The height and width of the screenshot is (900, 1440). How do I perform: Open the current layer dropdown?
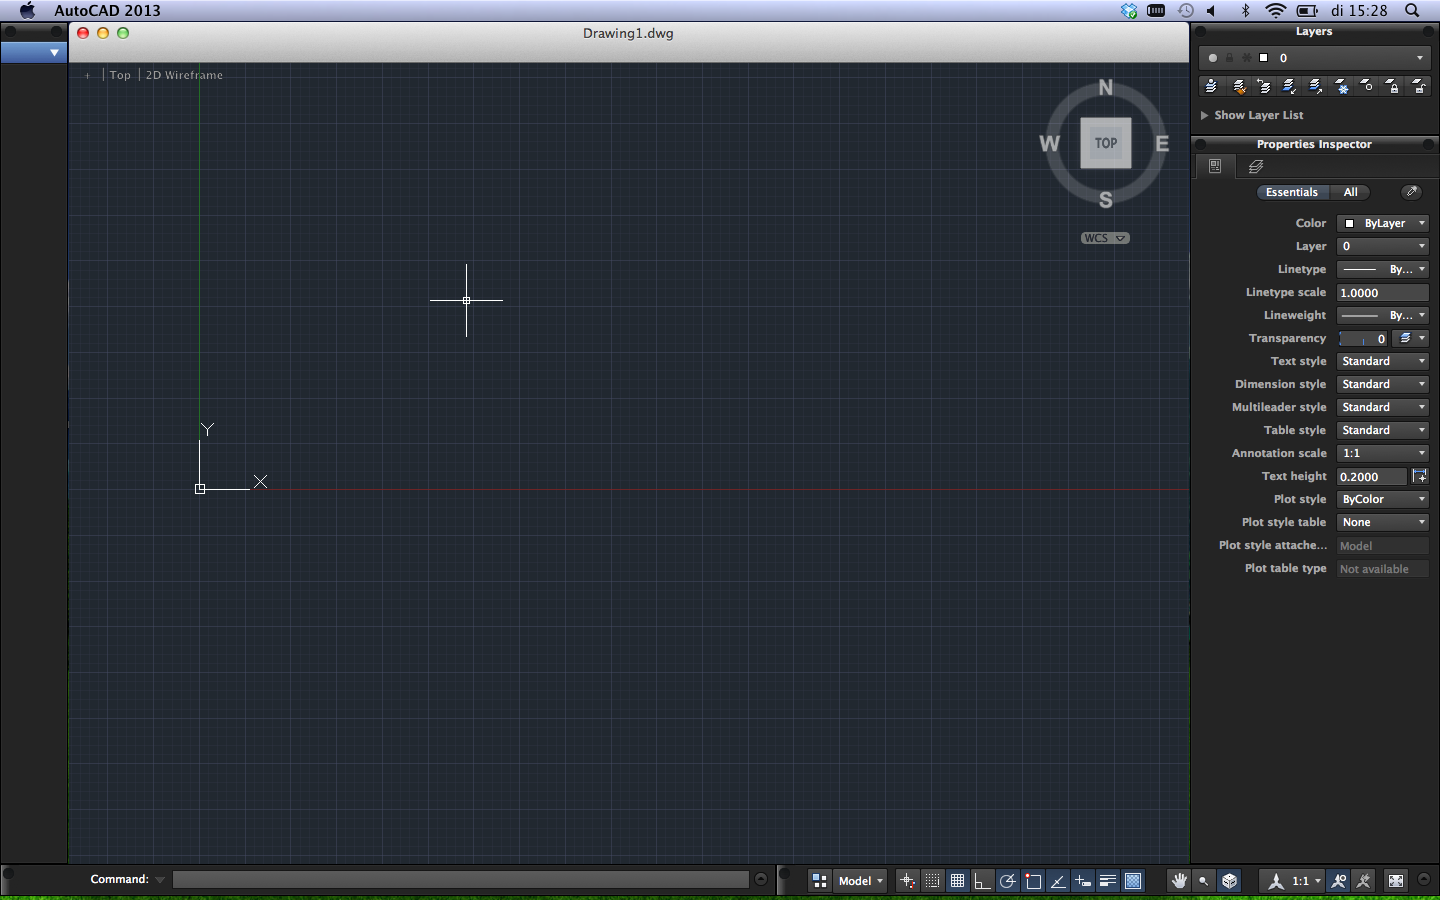(x=1314, y=58)
